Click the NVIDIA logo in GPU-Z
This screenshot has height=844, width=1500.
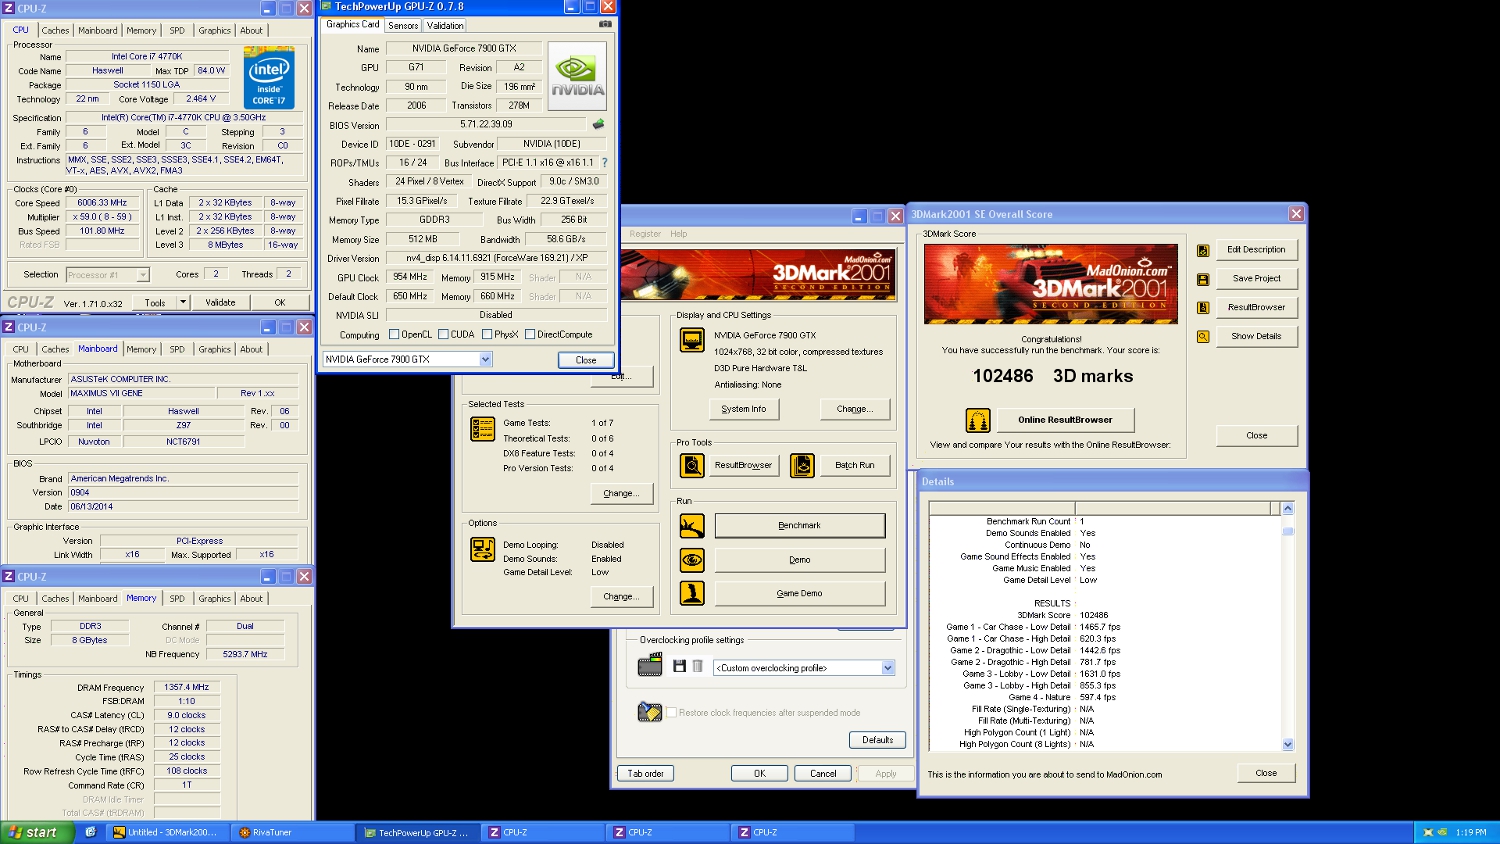[x=577, y=76]
